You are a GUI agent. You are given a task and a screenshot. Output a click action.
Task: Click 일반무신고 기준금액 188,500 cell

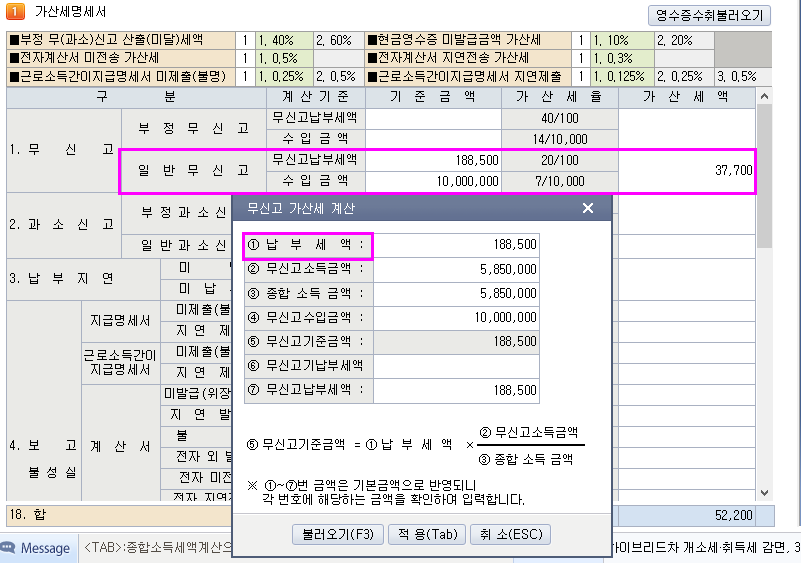pos(433,160)
